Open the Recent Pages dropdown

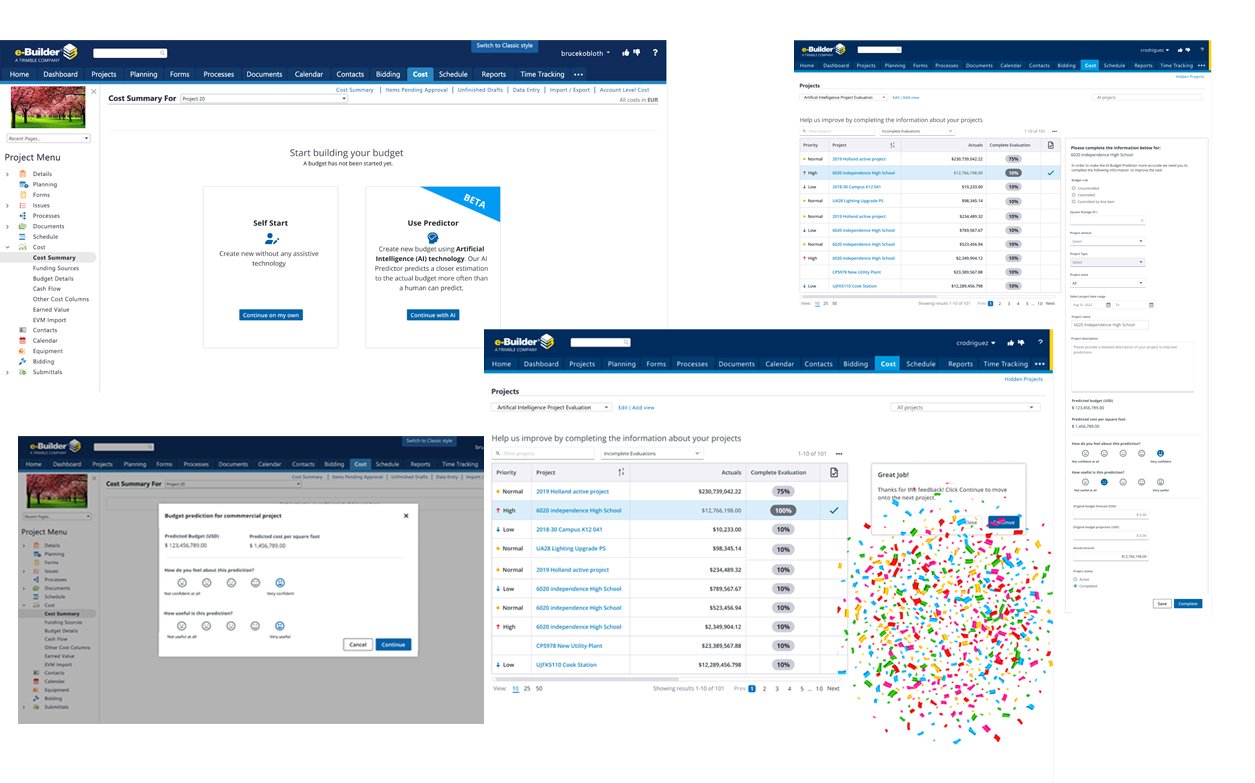(x=48, y=138)
